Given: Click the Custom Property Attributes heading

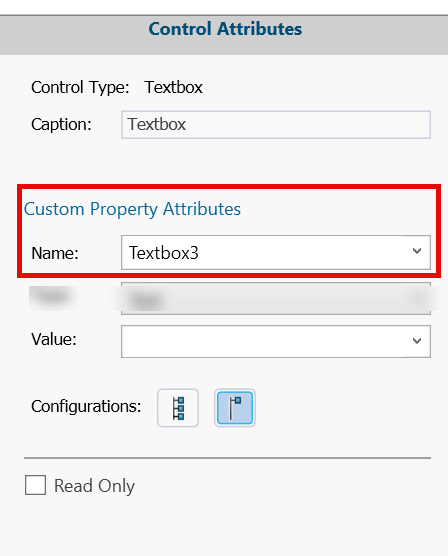Looking at the screenshot, I should (132, 209).
